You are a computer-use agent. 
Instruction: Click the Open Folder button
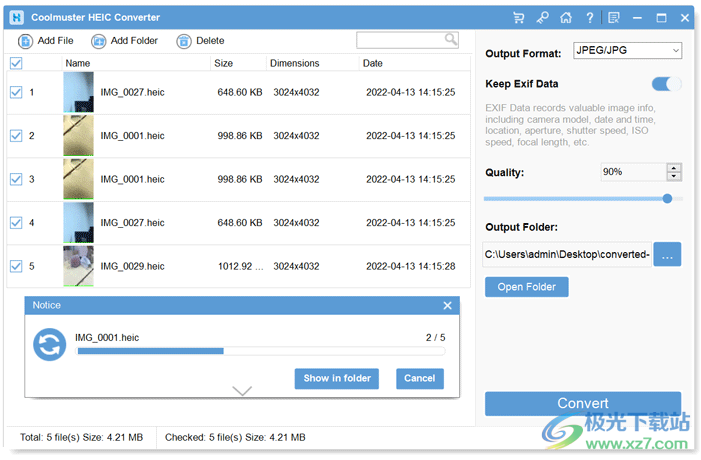(527, 287)
